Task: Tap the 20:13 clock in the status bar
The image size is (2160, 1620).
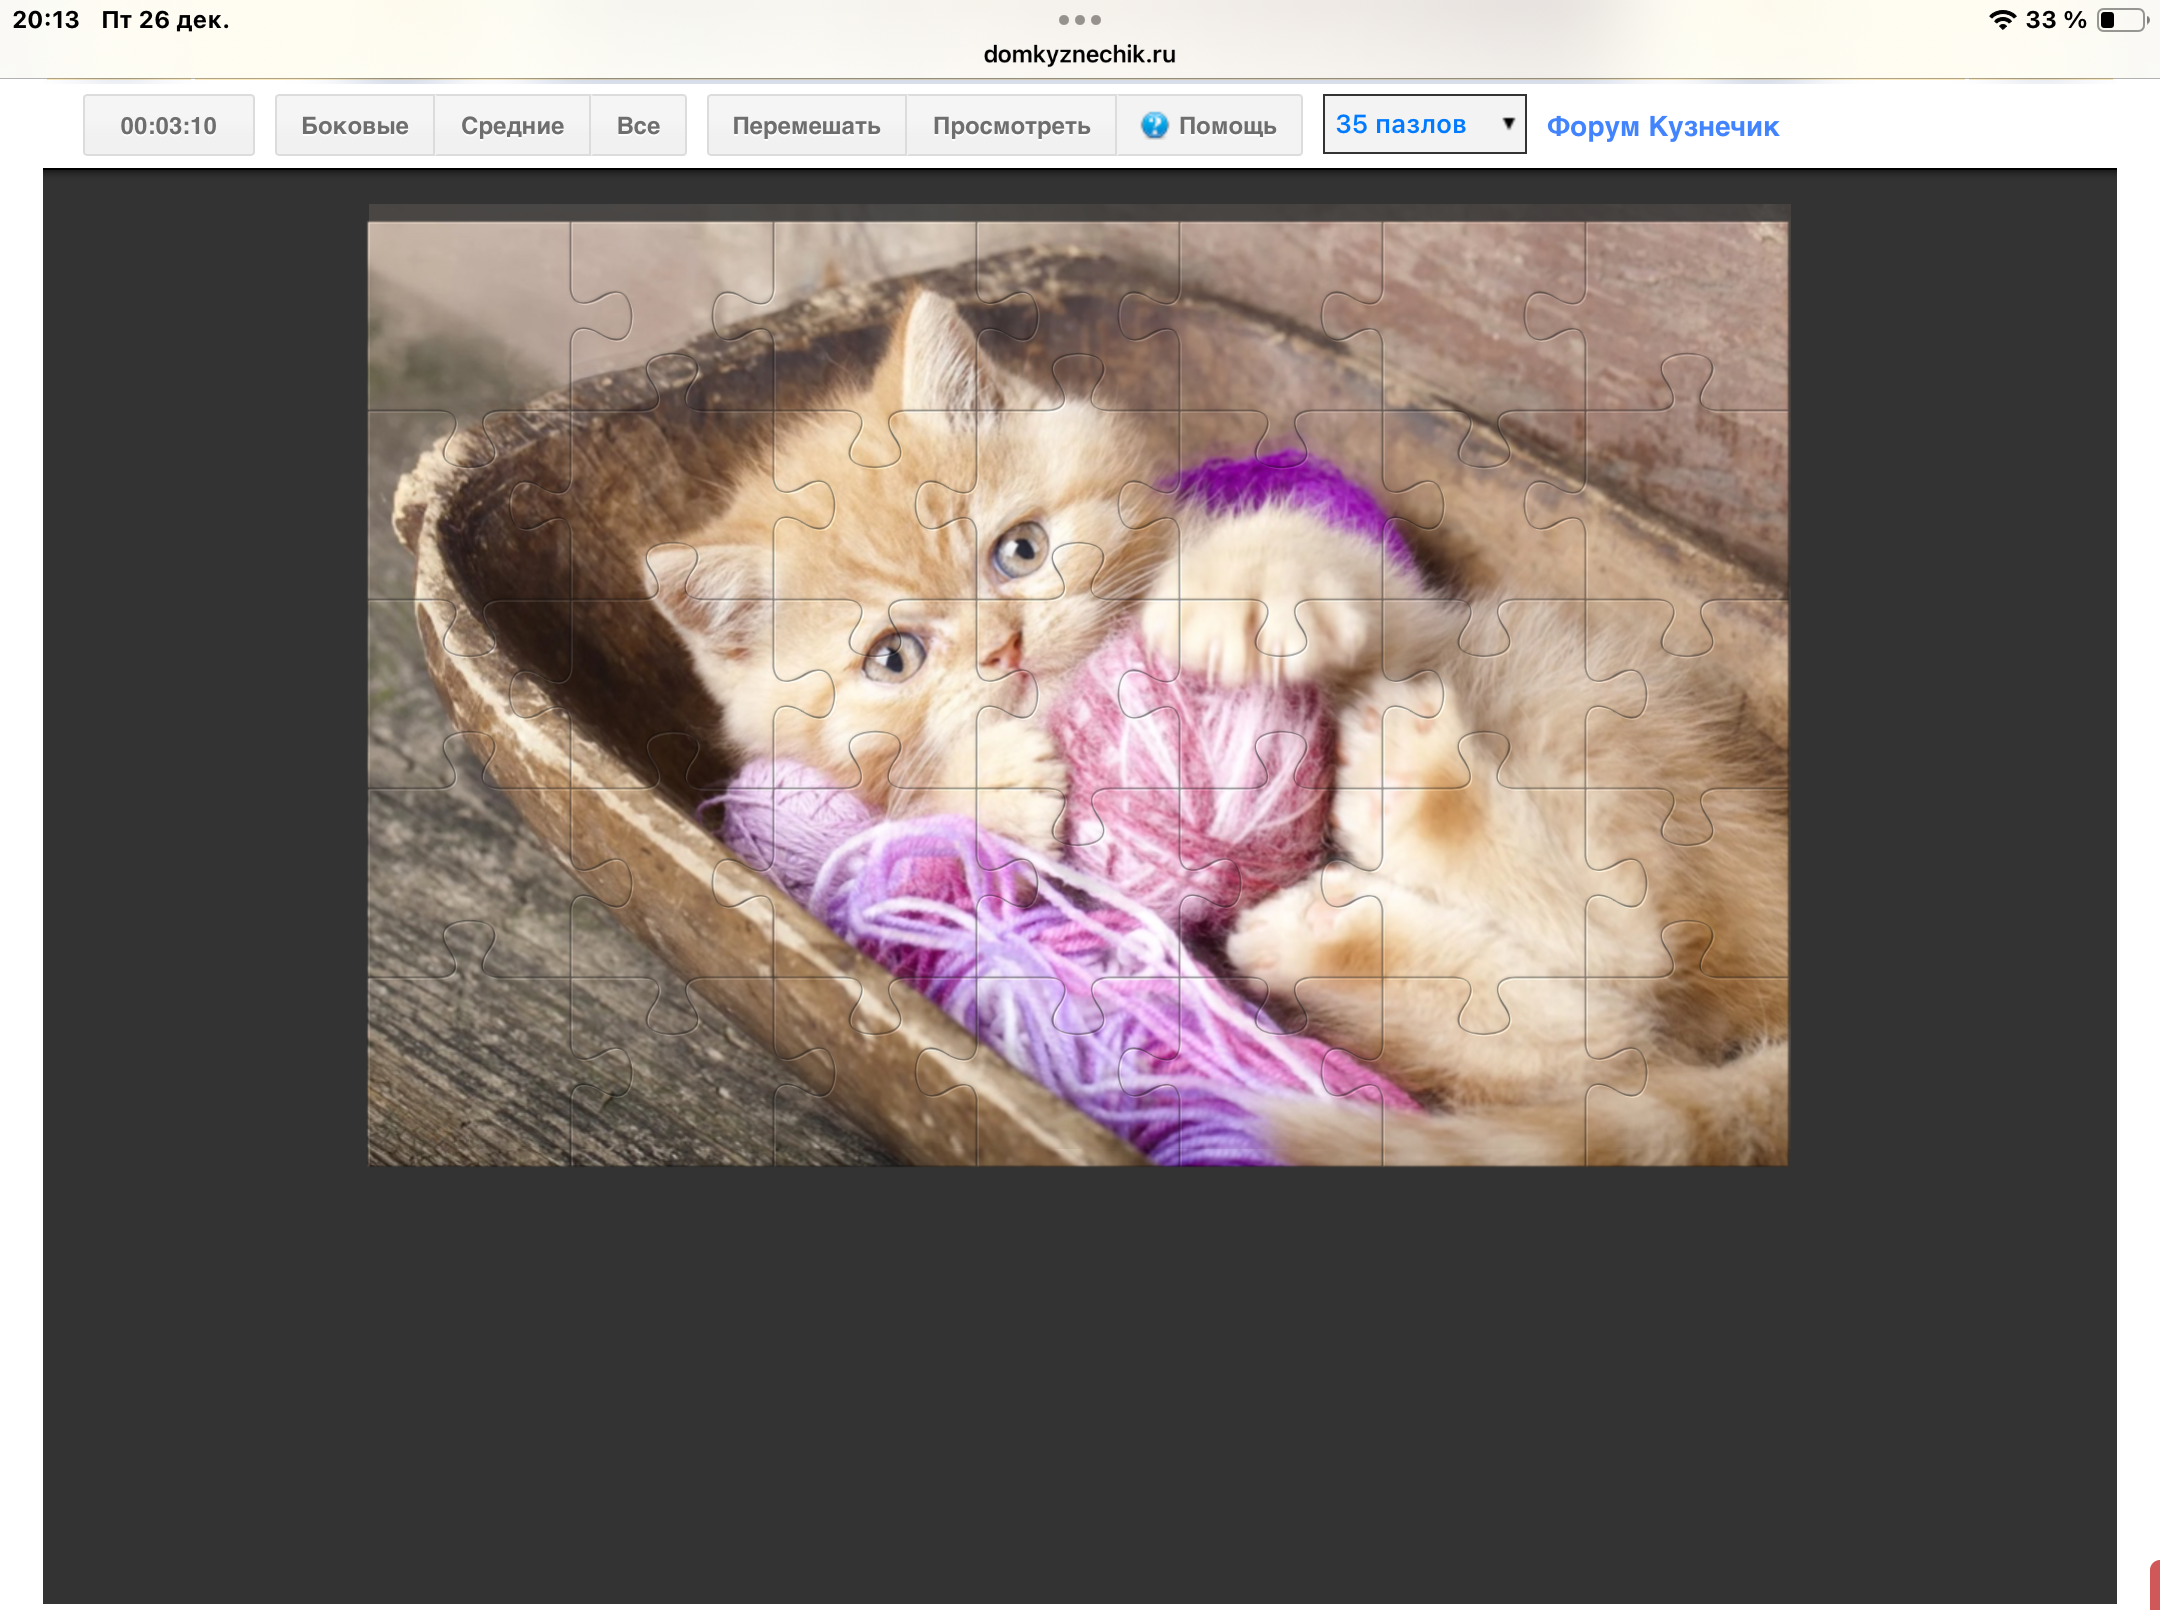Action: point(46,20)
